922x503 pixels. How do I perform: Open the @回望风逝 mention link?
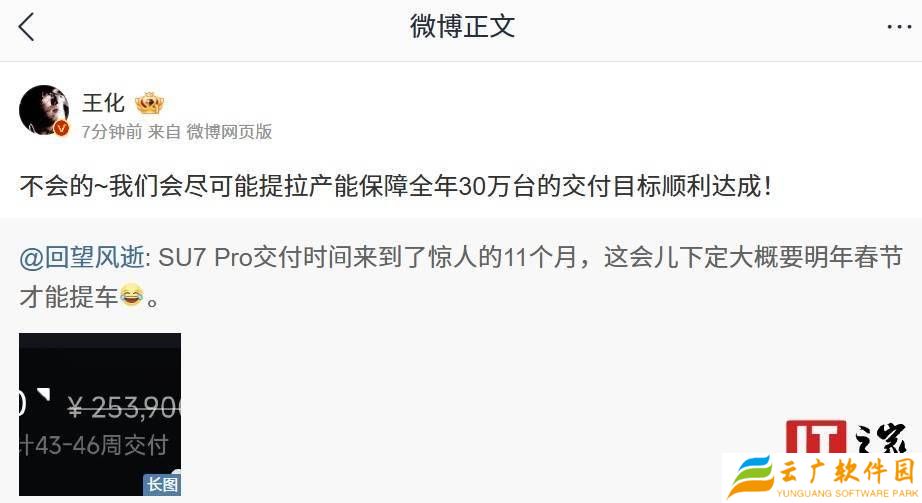click(82, 257)
